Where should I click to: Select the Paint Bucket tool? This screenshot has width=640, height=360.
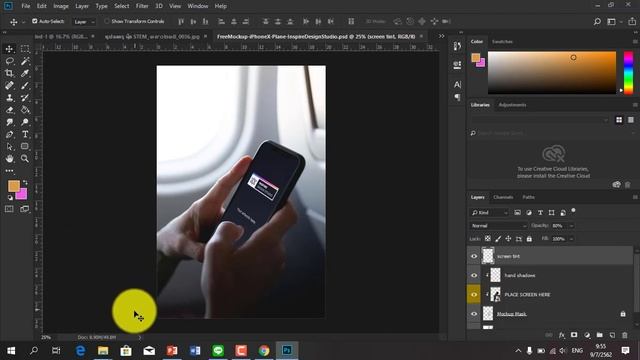coord(25,110)
